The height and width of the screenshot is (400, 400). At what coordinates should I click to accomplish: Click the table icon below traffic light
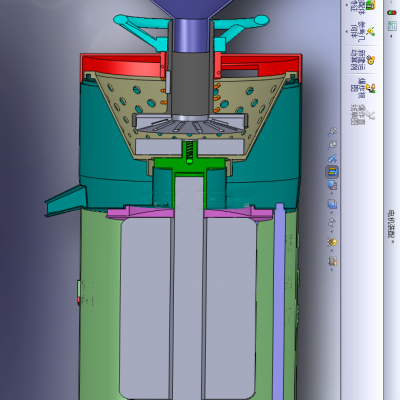click(x=391, y=26)
